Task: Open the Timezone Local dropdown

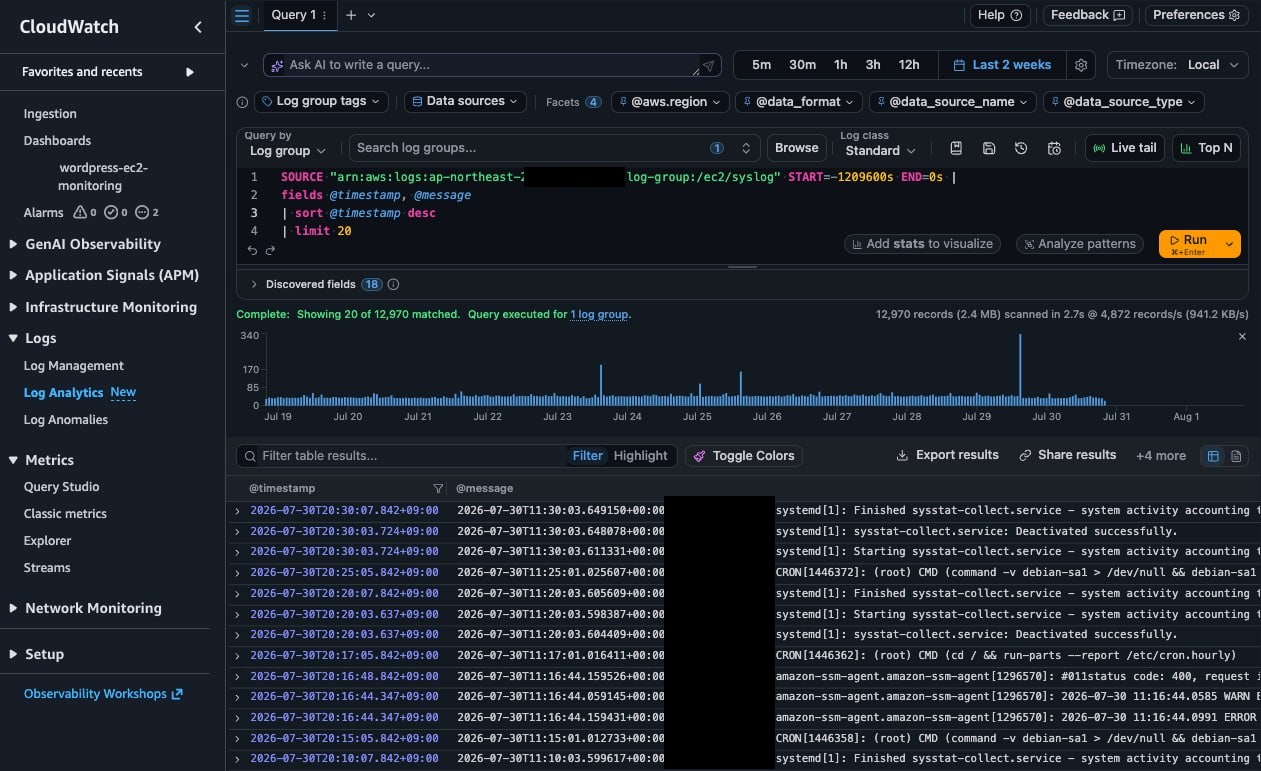Action: (x=1178, y=65)
